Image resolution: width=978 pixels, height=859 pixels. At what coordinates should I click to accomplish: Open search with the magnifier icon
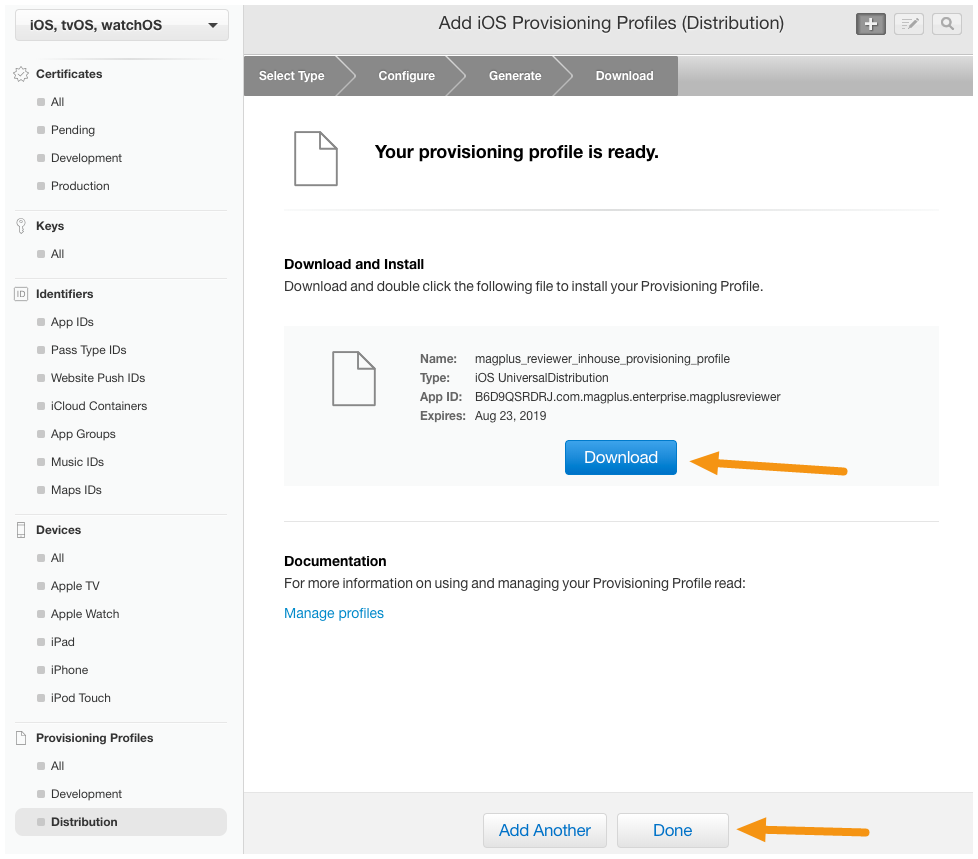[x=947, y=24]
